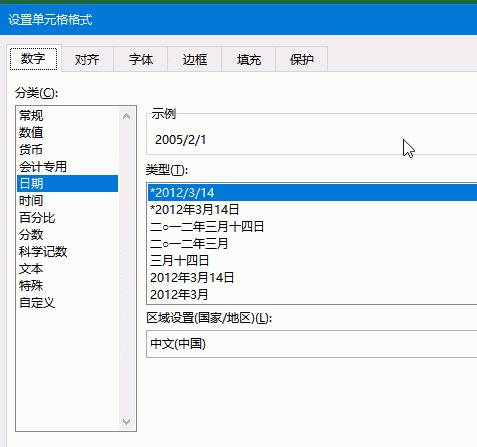
Task: Choose the 分数 category
Action: (67, 235)
